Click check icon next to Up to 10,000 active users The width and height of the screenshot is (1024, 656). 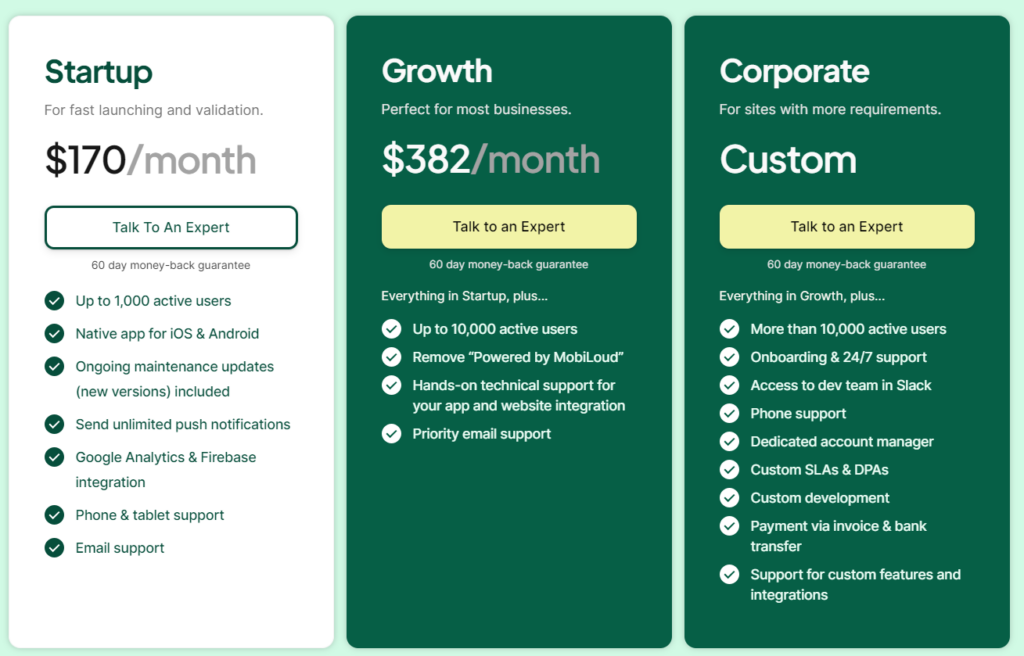click(x=391, y=329)
